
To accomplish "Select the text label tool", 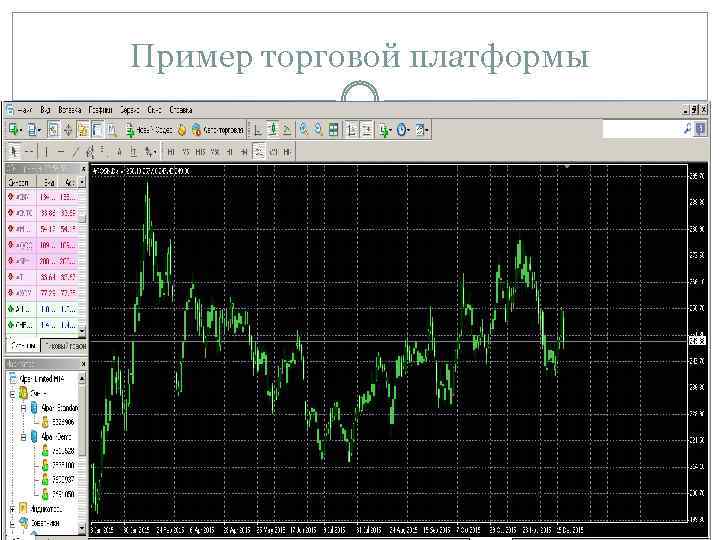I will click(133, 152).
